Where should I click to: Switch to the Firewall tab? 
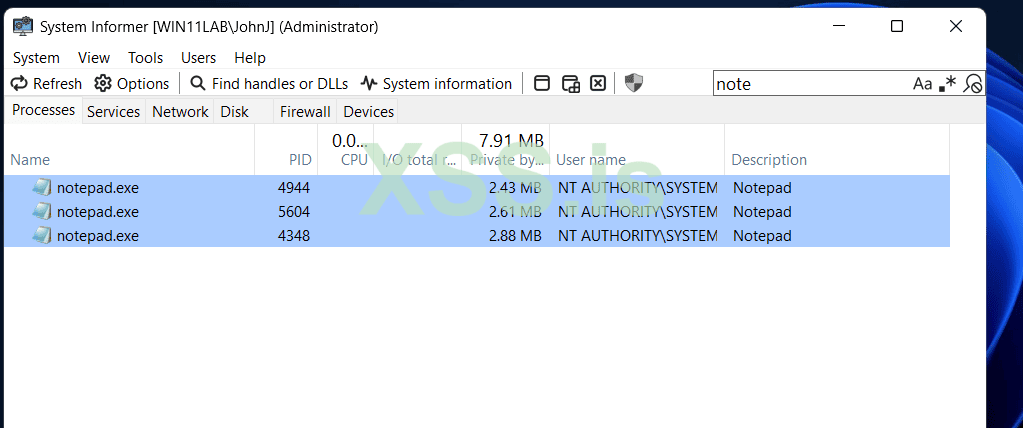305,112
